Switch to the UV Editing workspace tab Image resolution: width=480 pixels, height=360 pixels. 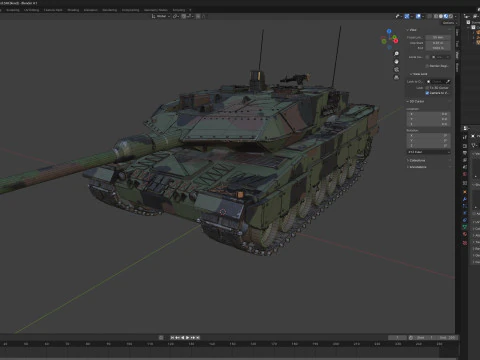click(x=31, y=10)
